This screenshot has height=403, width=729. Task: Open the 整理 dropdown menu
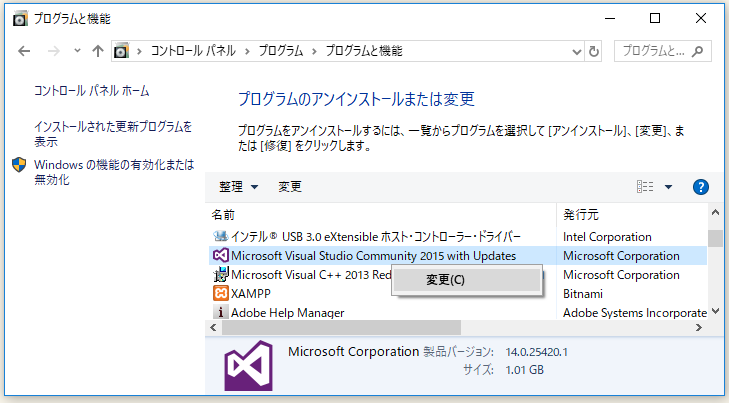point(238,187)
